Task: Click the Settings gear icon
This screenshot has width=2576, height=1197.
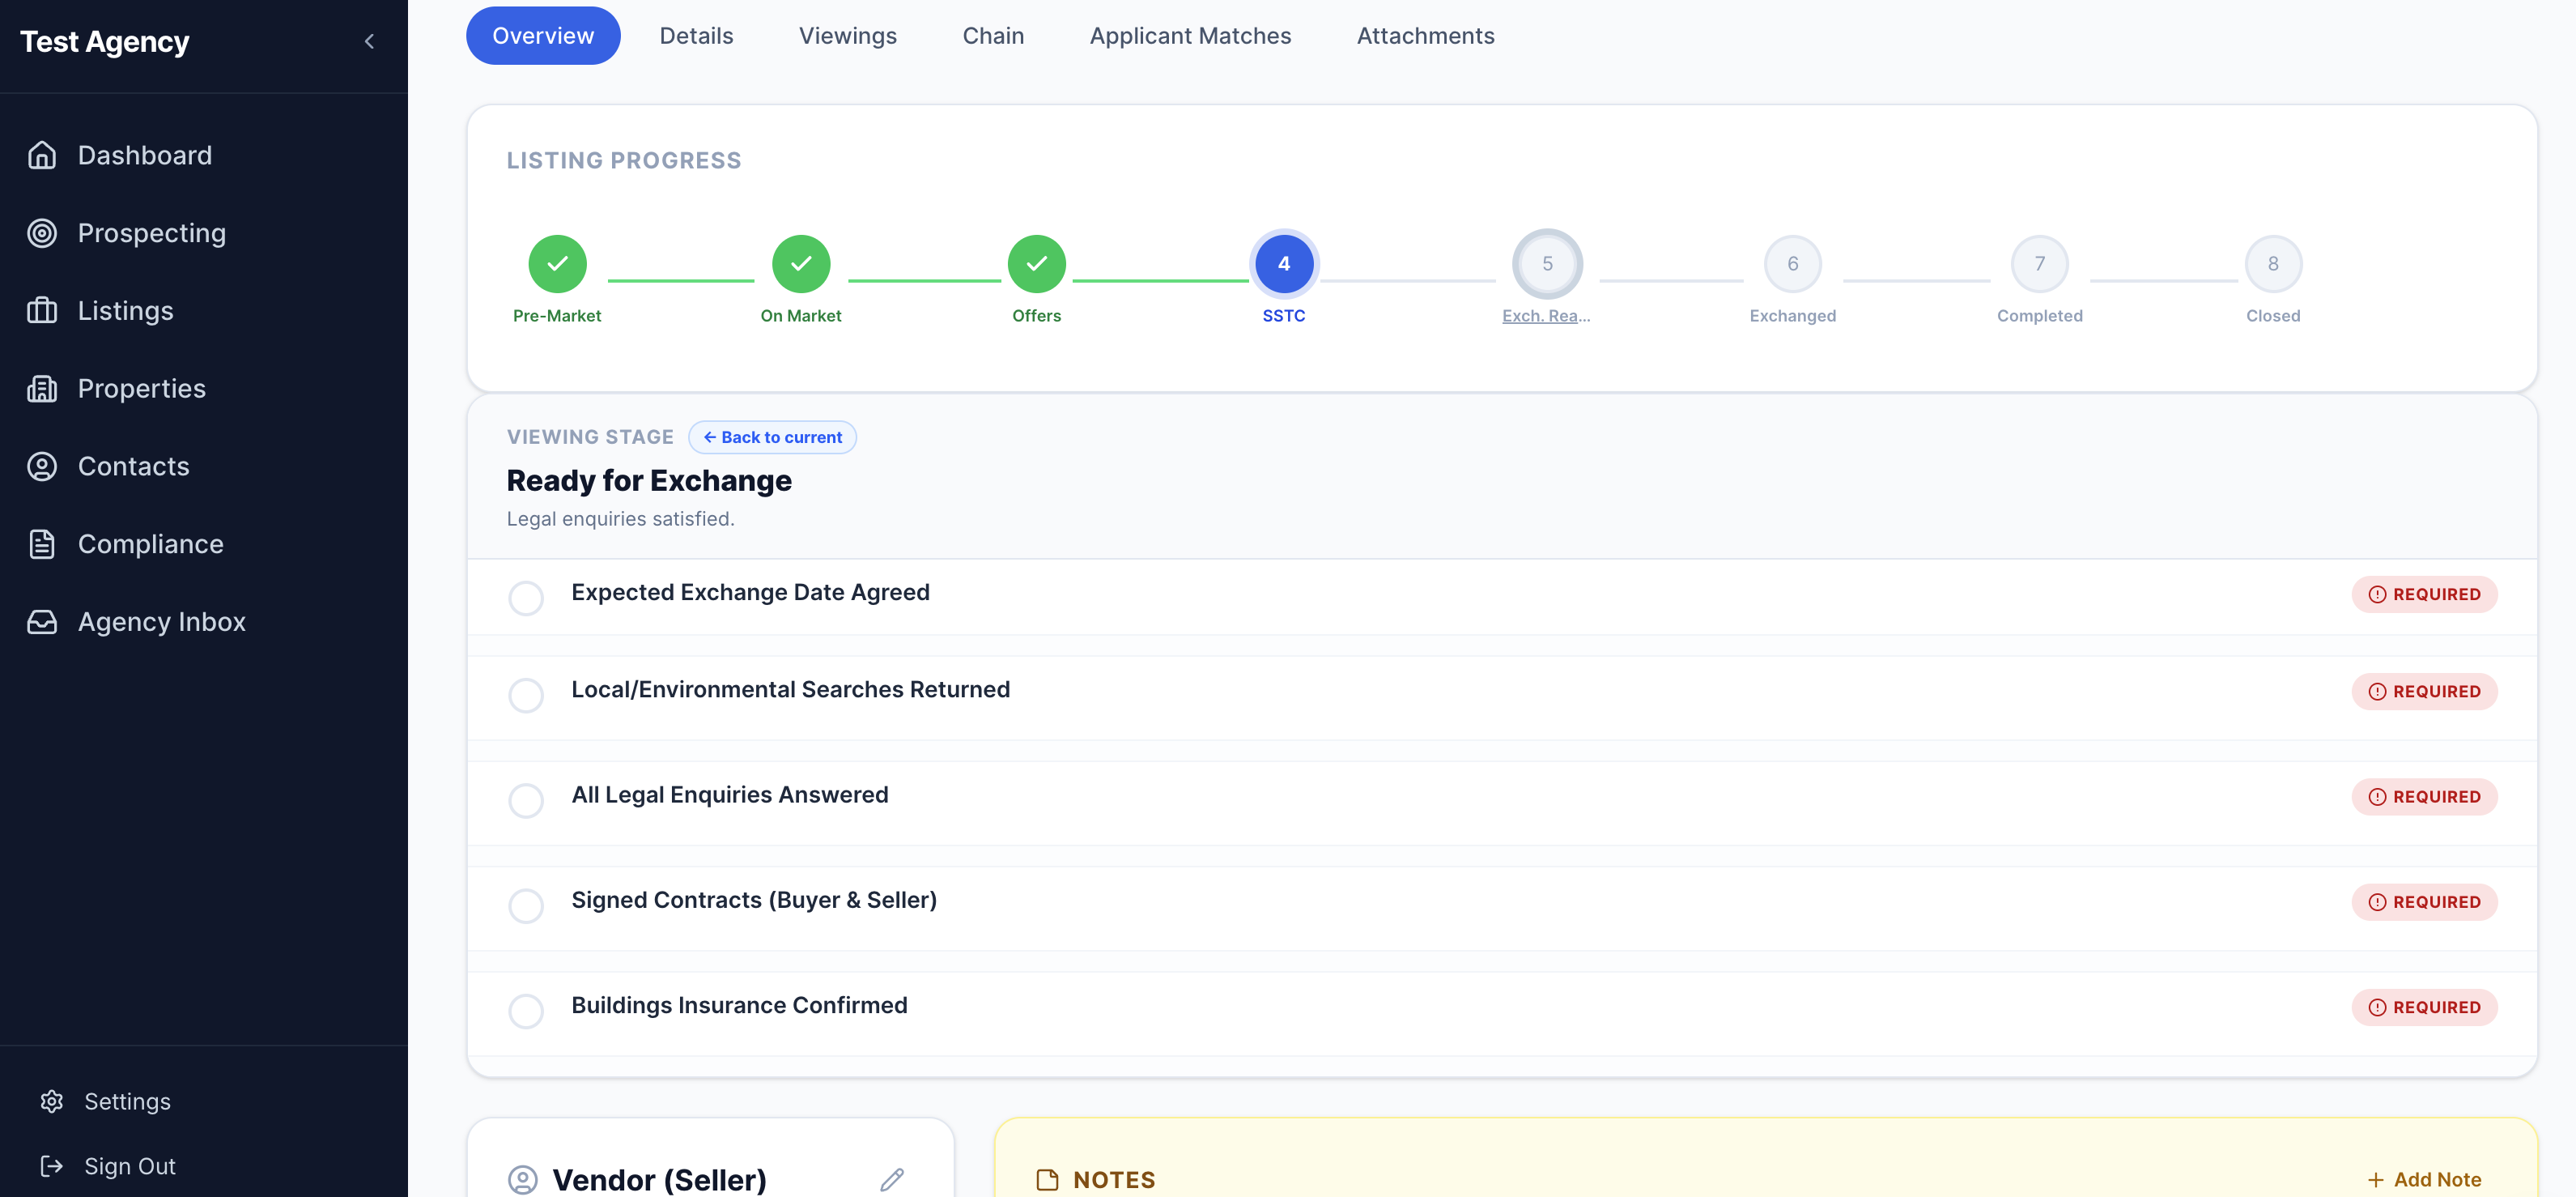Action: pyautogui.click(x=52, y=1101)
